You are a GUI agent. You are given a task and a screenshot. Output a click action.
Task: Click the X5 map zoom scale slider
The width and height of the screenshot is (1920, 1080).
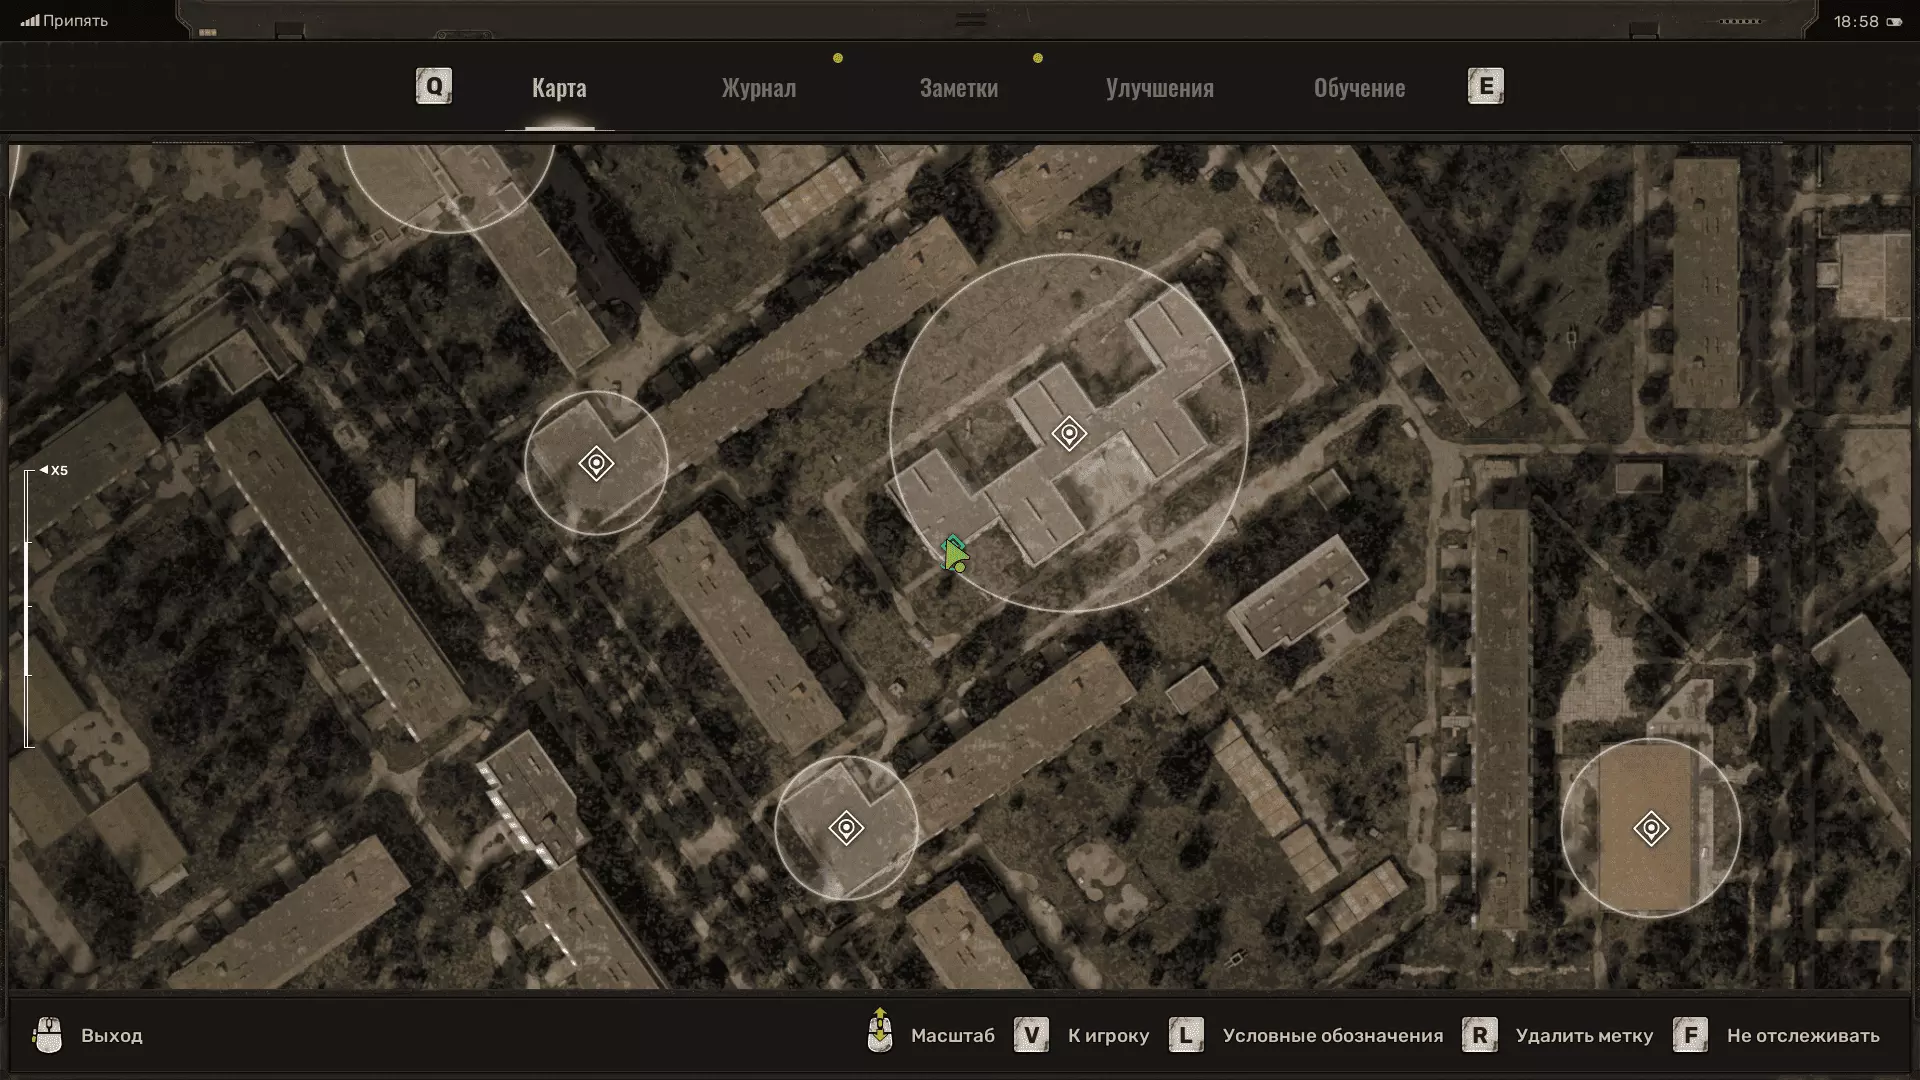(29, 607)
